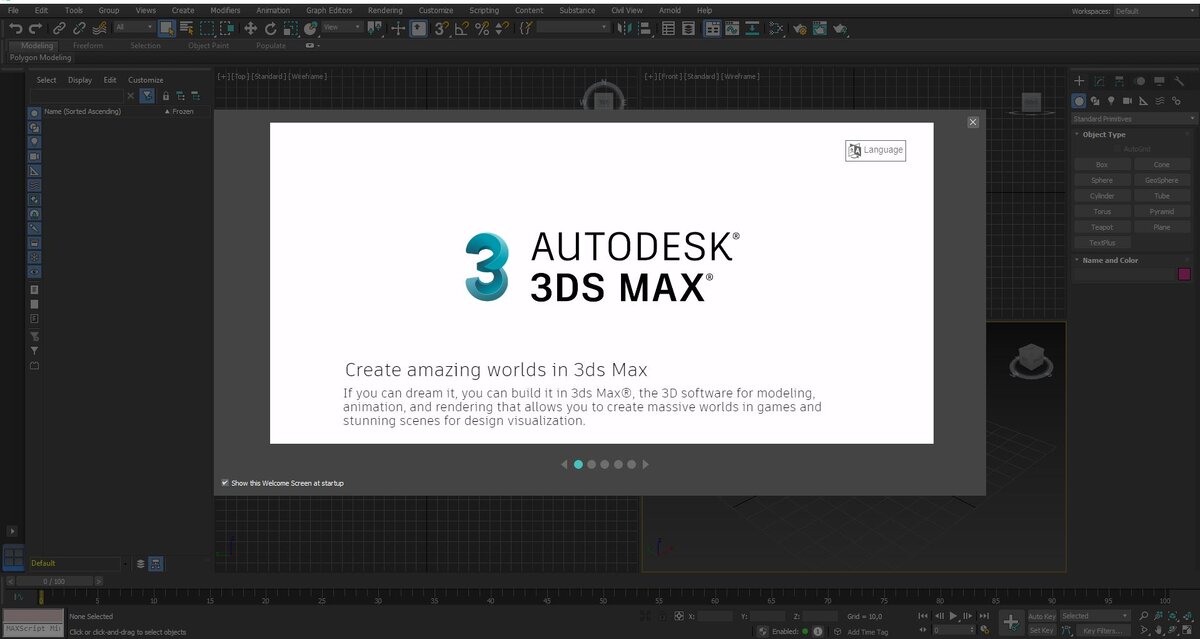Activate the Select and Rotate tool
This screenshot has height=639, width=1200.
(x=271, y=29)
